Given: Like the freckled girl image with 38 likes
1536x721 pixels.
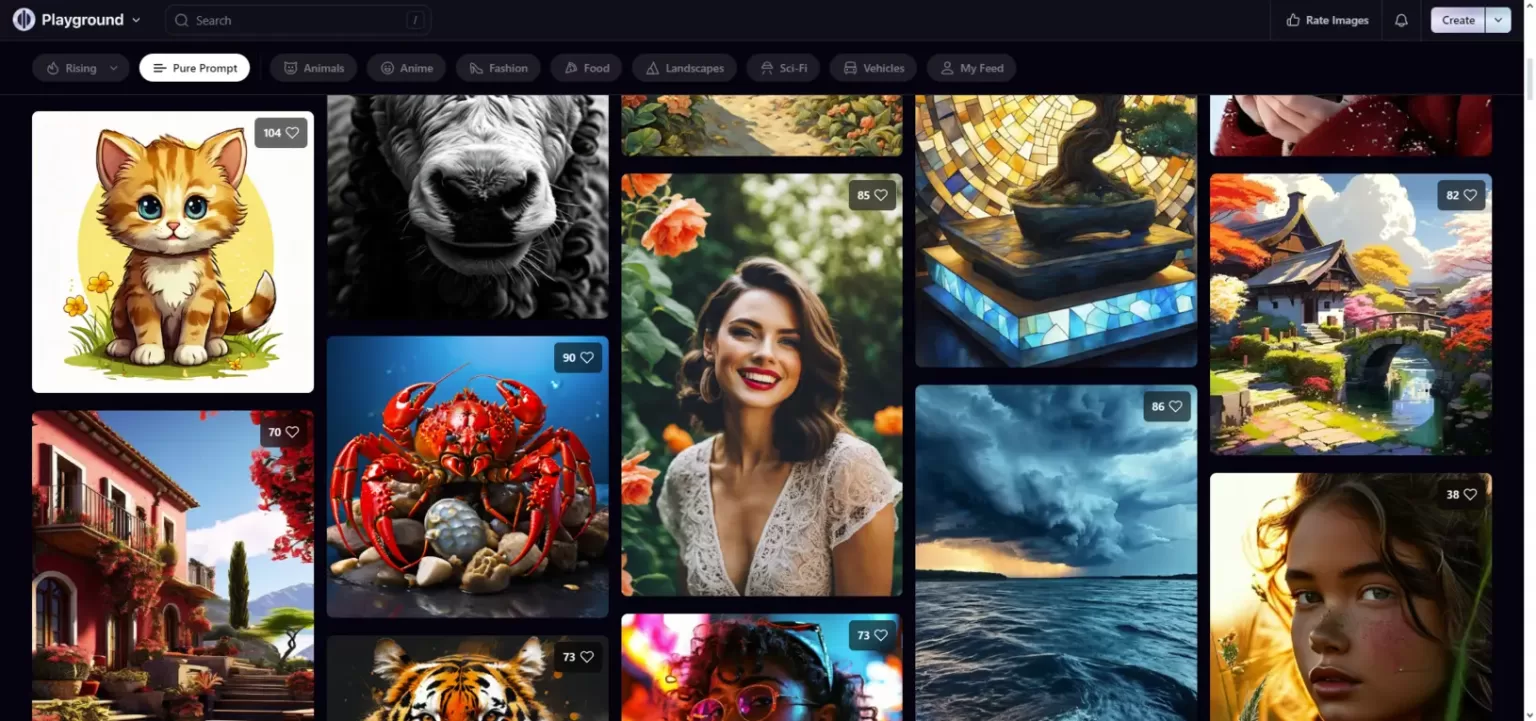Looking at the screenshot, I should tap(1461, 495).
